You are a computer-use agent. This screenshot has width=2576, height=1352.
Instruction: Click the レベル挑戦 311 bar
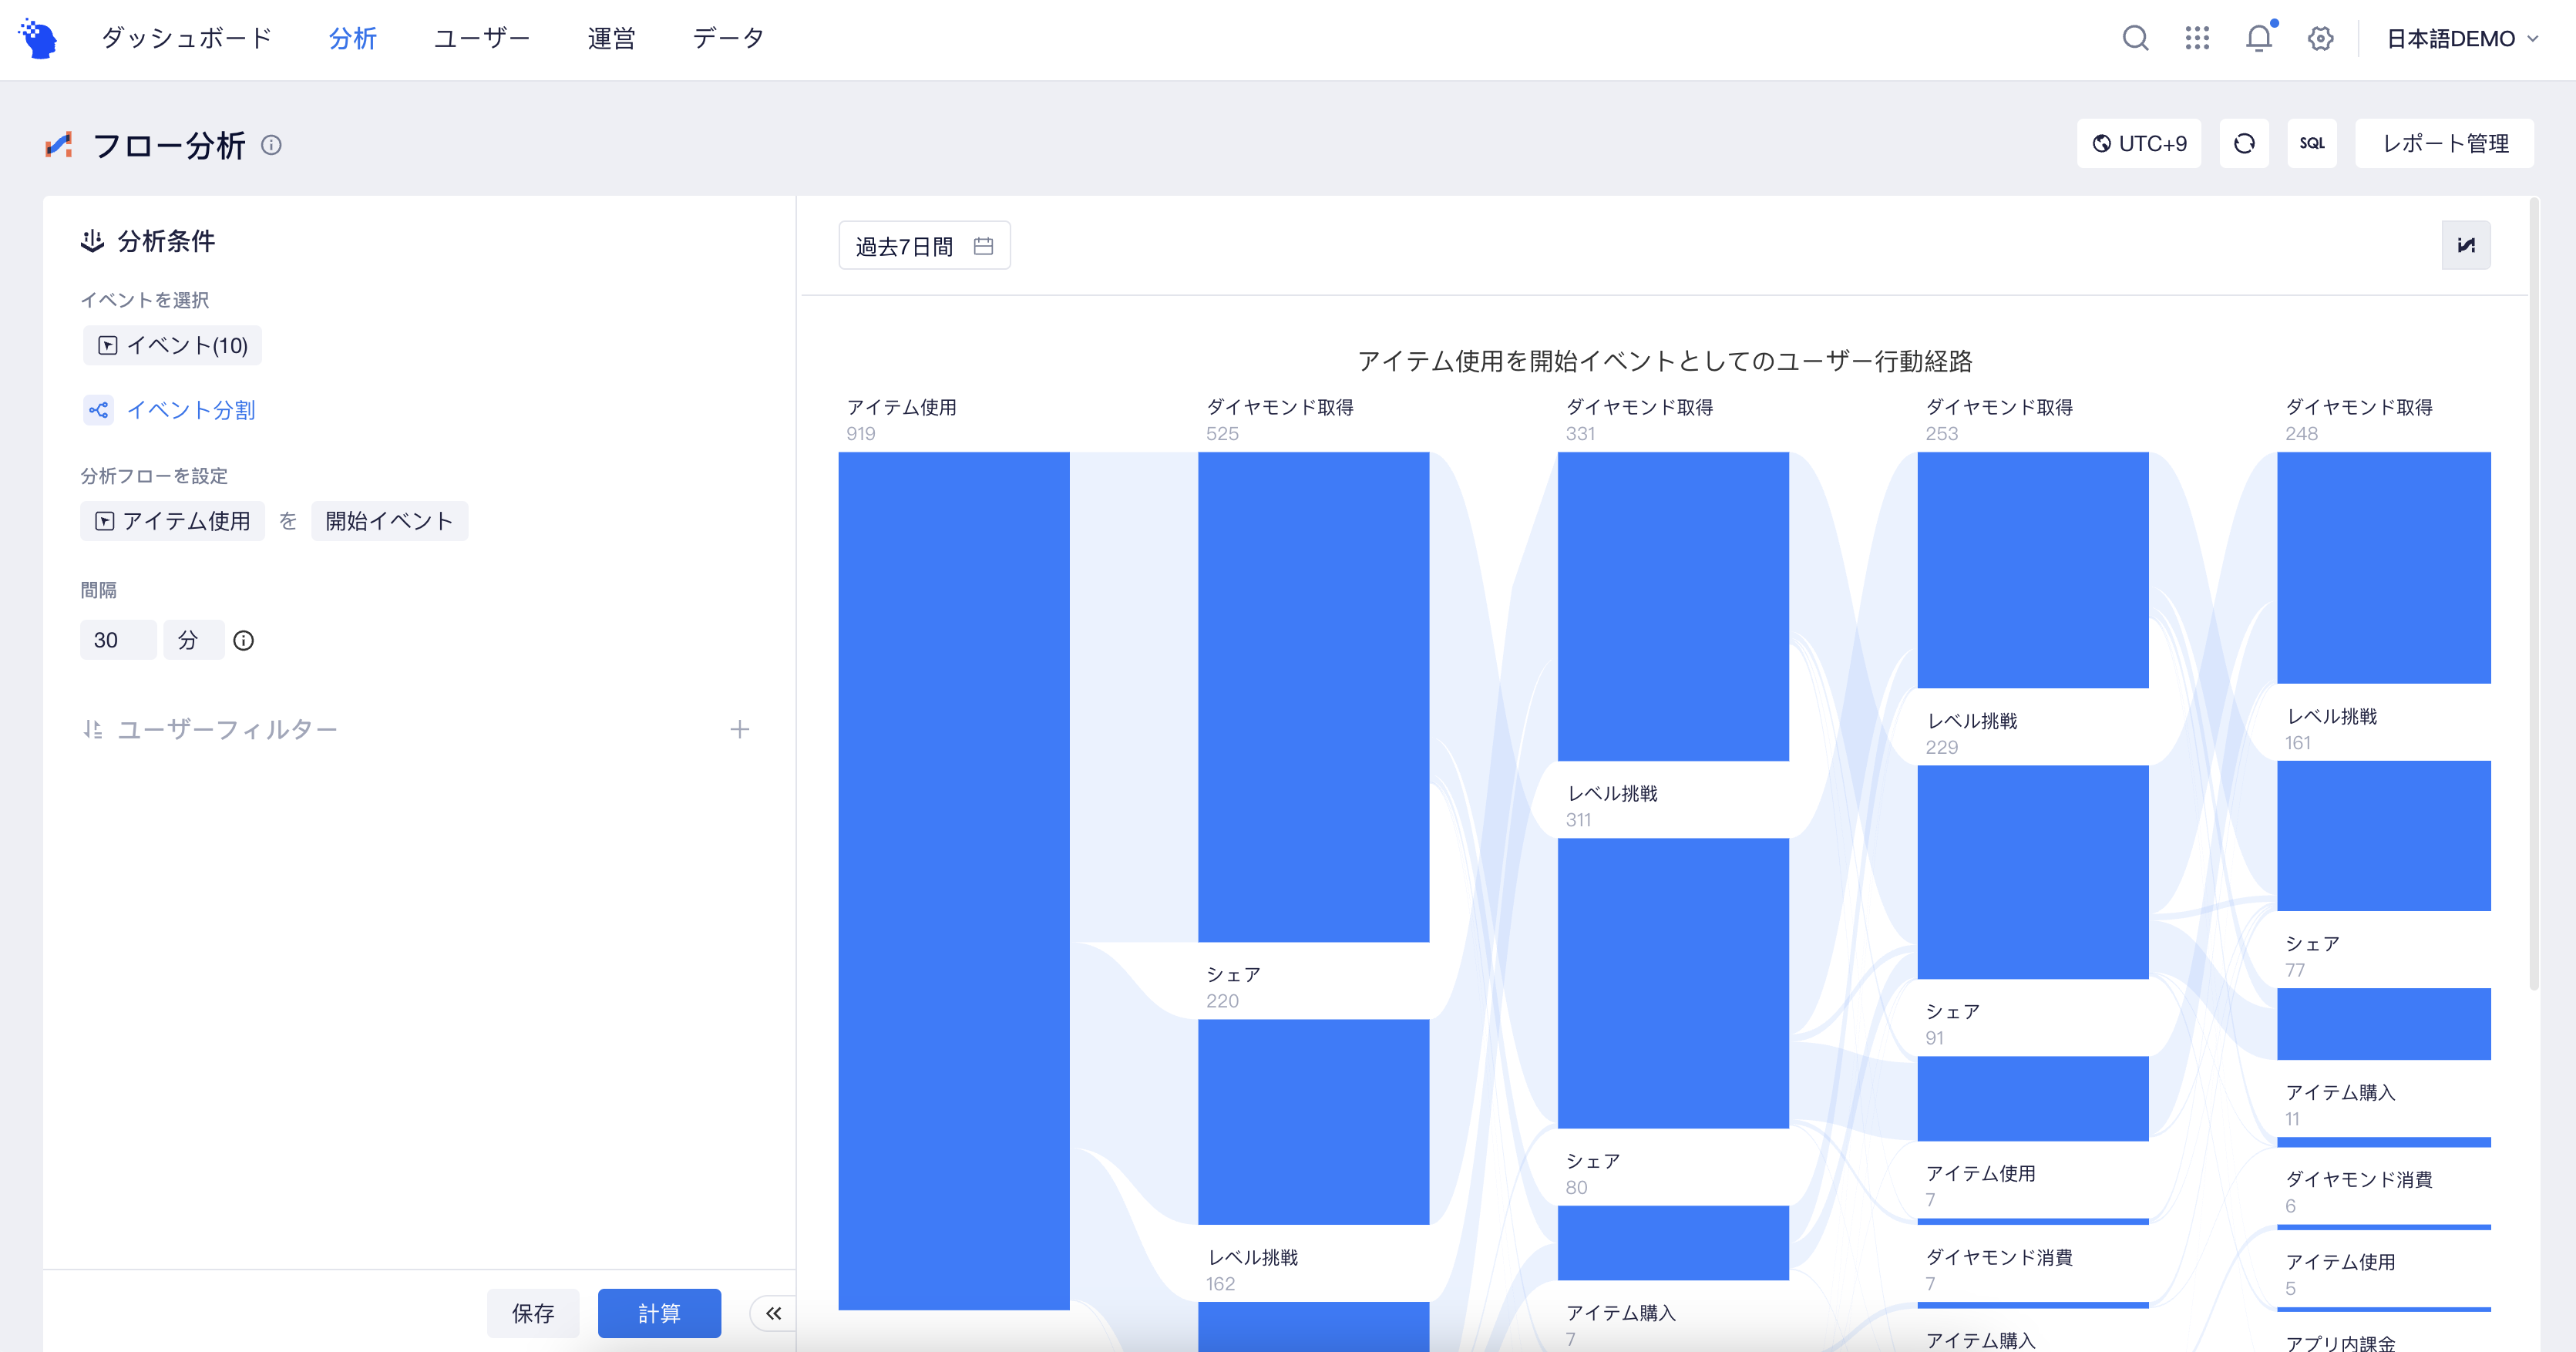(x=1673, y=983)
